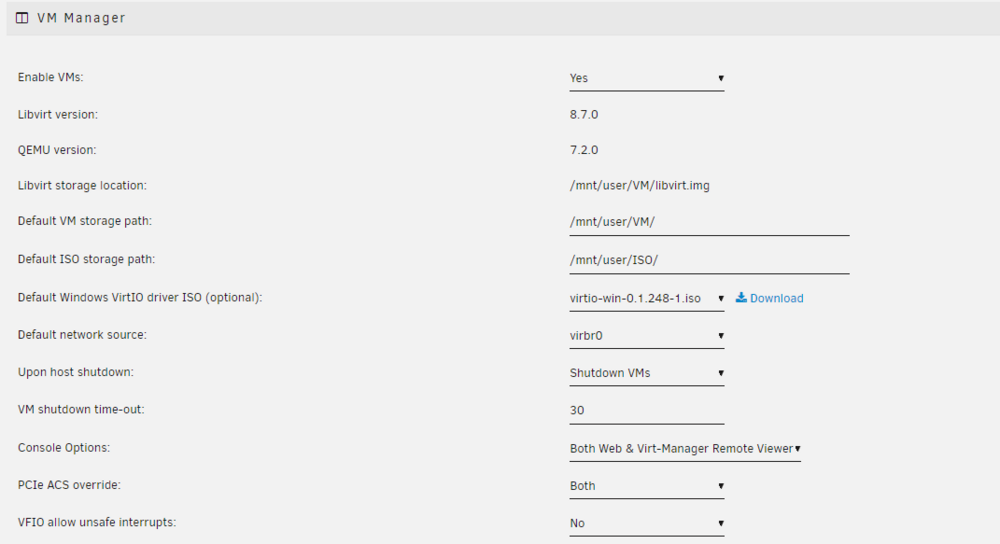Click the VM Manager heading text
1000x544 pixels.
pos(81,18)
